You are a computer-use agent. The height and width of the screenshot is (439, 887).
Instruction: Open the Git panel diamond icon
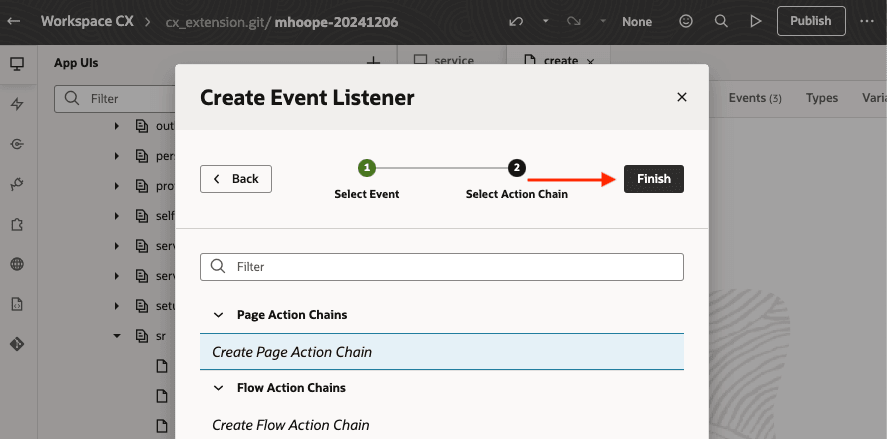point(17,344)
